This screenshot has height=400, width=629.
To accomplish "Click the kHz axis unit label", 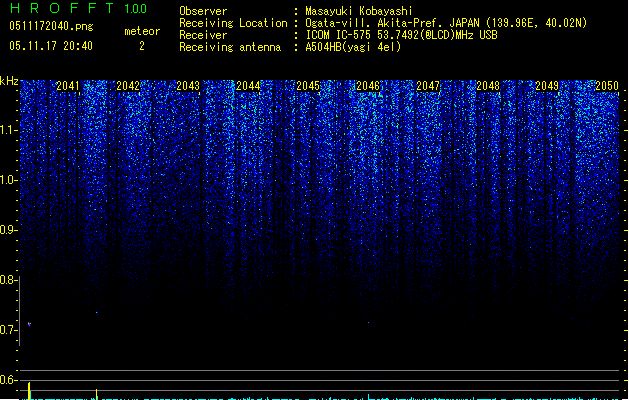I will tap(9, 81).
